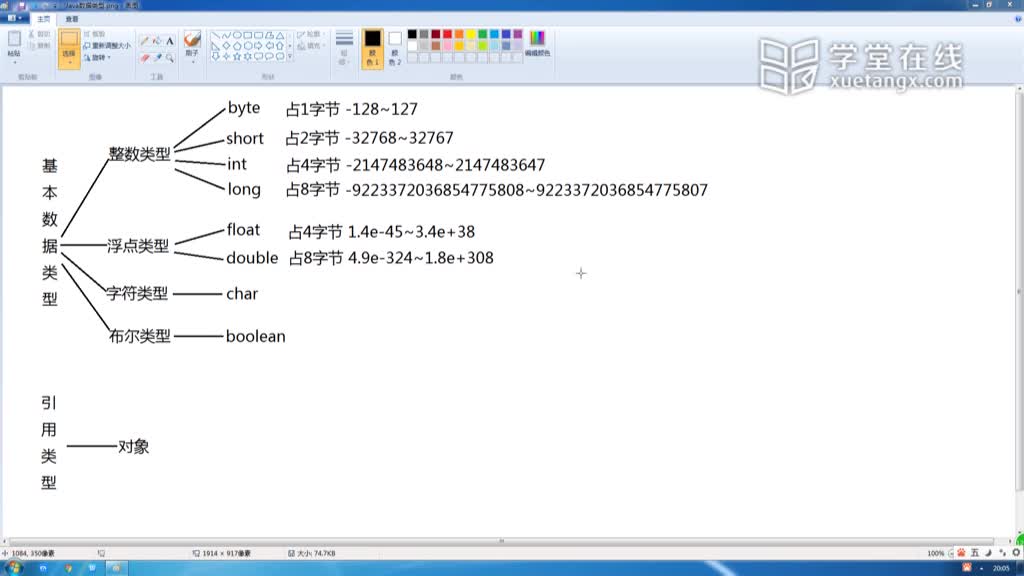The width and height of the screenshot is (1024, 576).
Task: Pick the orange color swatch
Action: pyautogui.click(x=459, y=34)
